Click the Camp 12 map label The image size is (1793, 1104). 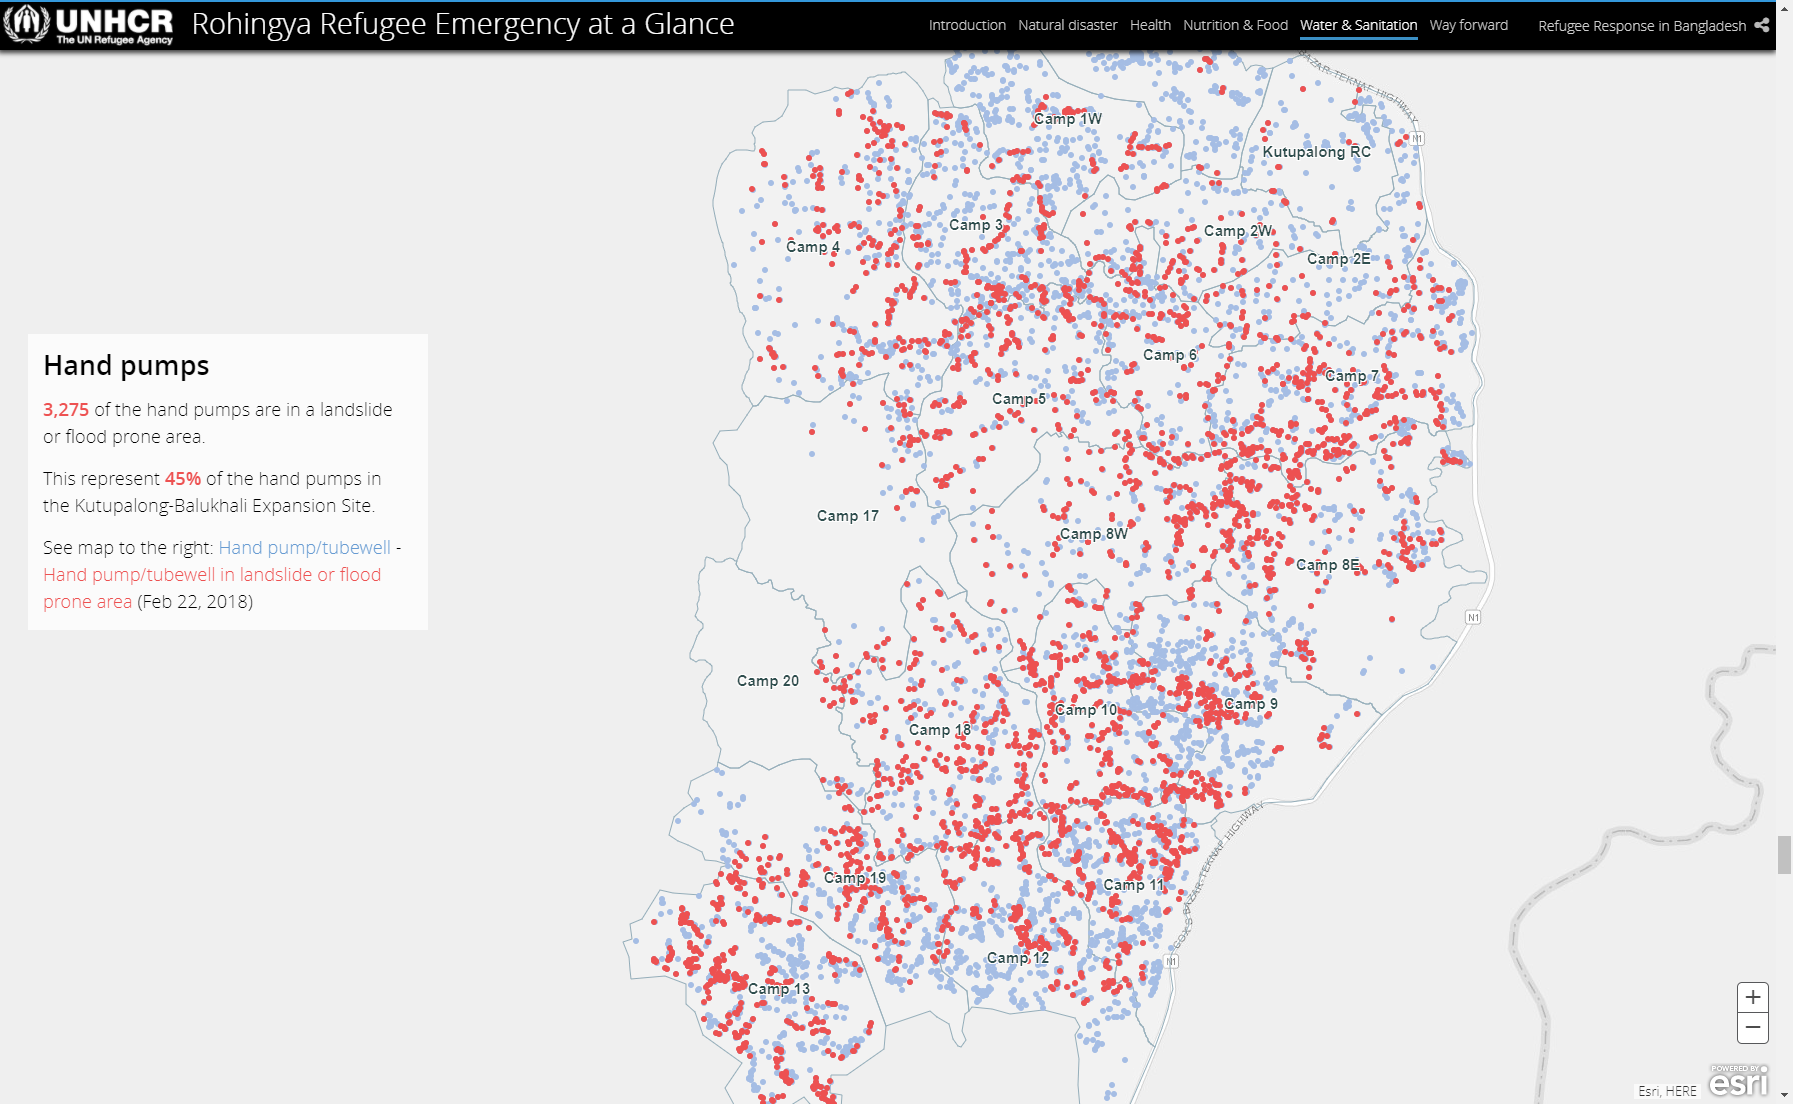[x=1018, y=958]
